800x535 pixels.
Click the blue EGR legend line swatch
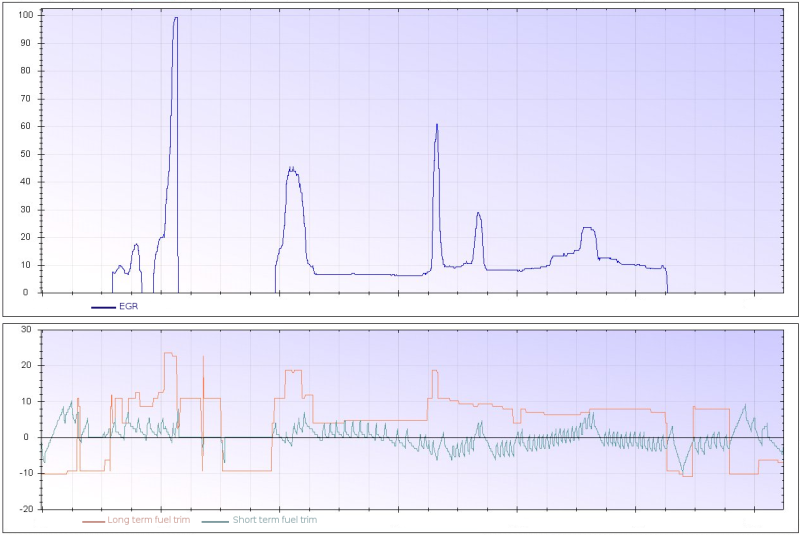[104, 307]
